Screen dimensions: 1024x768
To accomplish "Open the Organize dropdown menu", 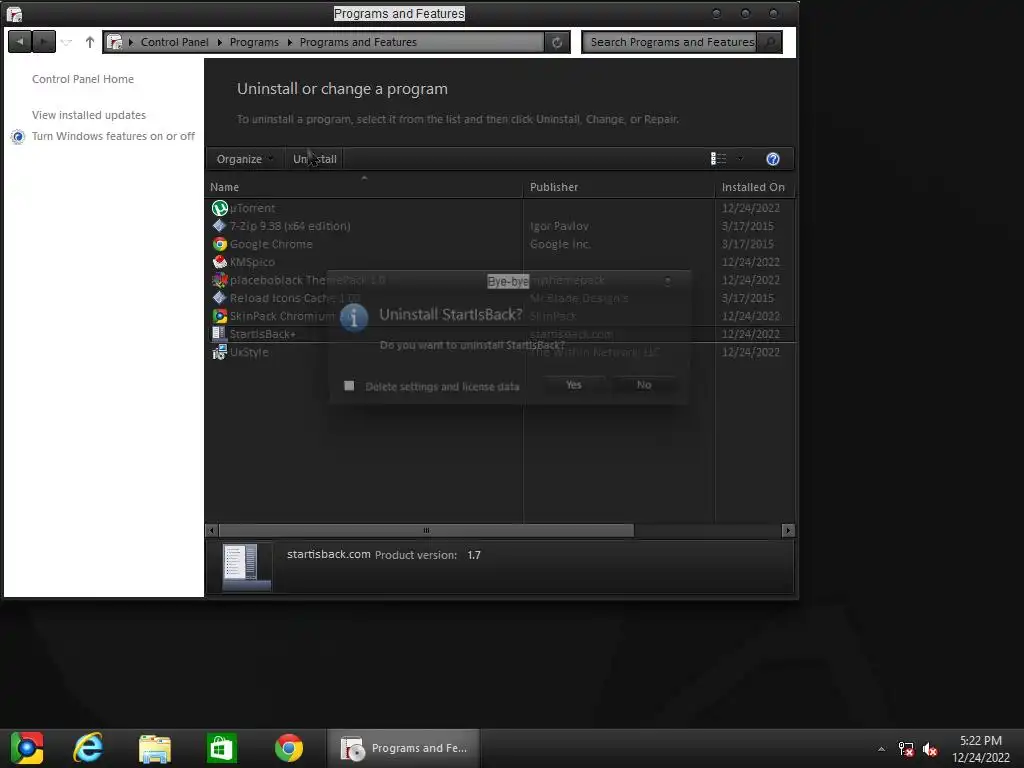I will click(245, 159).
